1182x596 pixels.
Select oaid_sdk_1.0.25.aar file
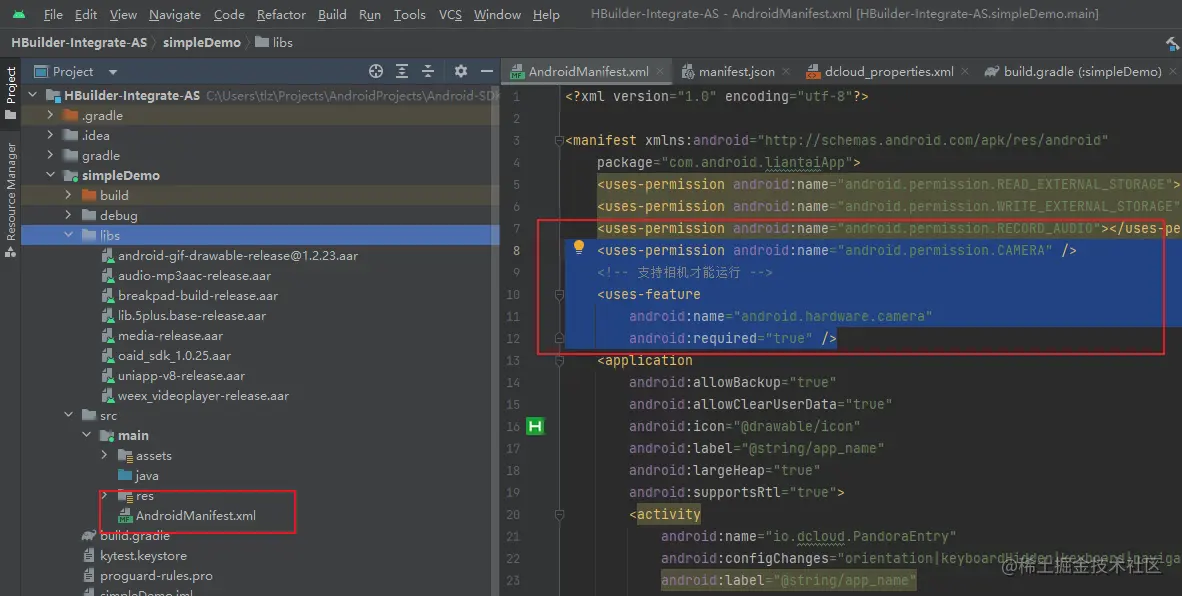tap(167, 356)
